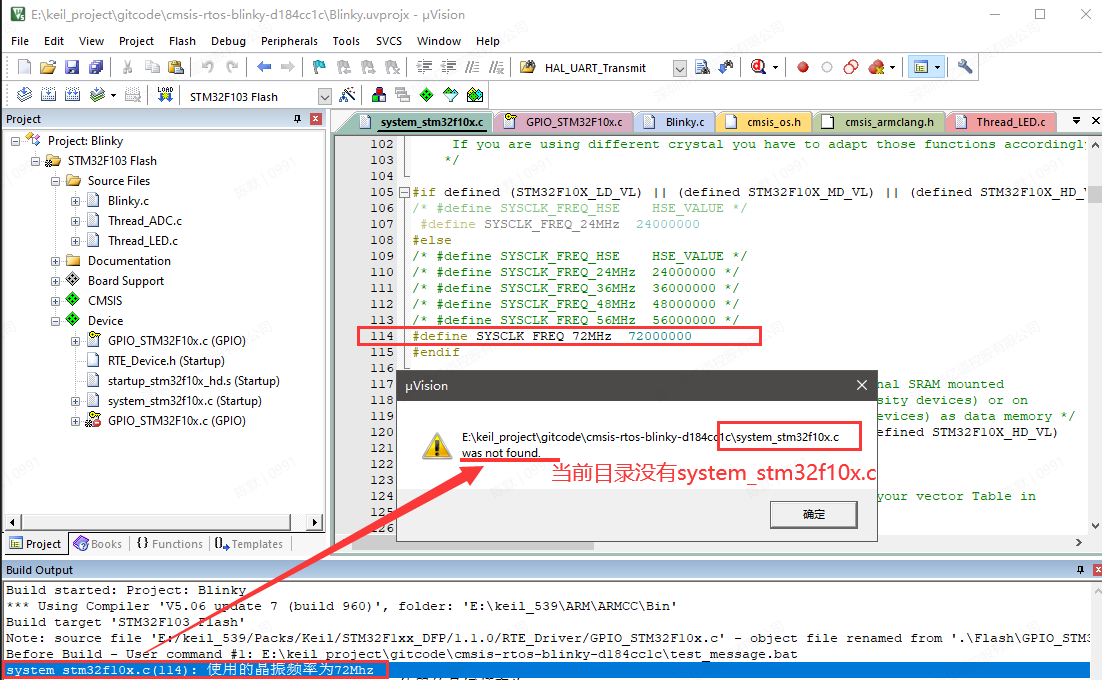Viewport: 1102px width, 680px height.
Task: Expand the CMSIS component group
Action: click(56, 301)
